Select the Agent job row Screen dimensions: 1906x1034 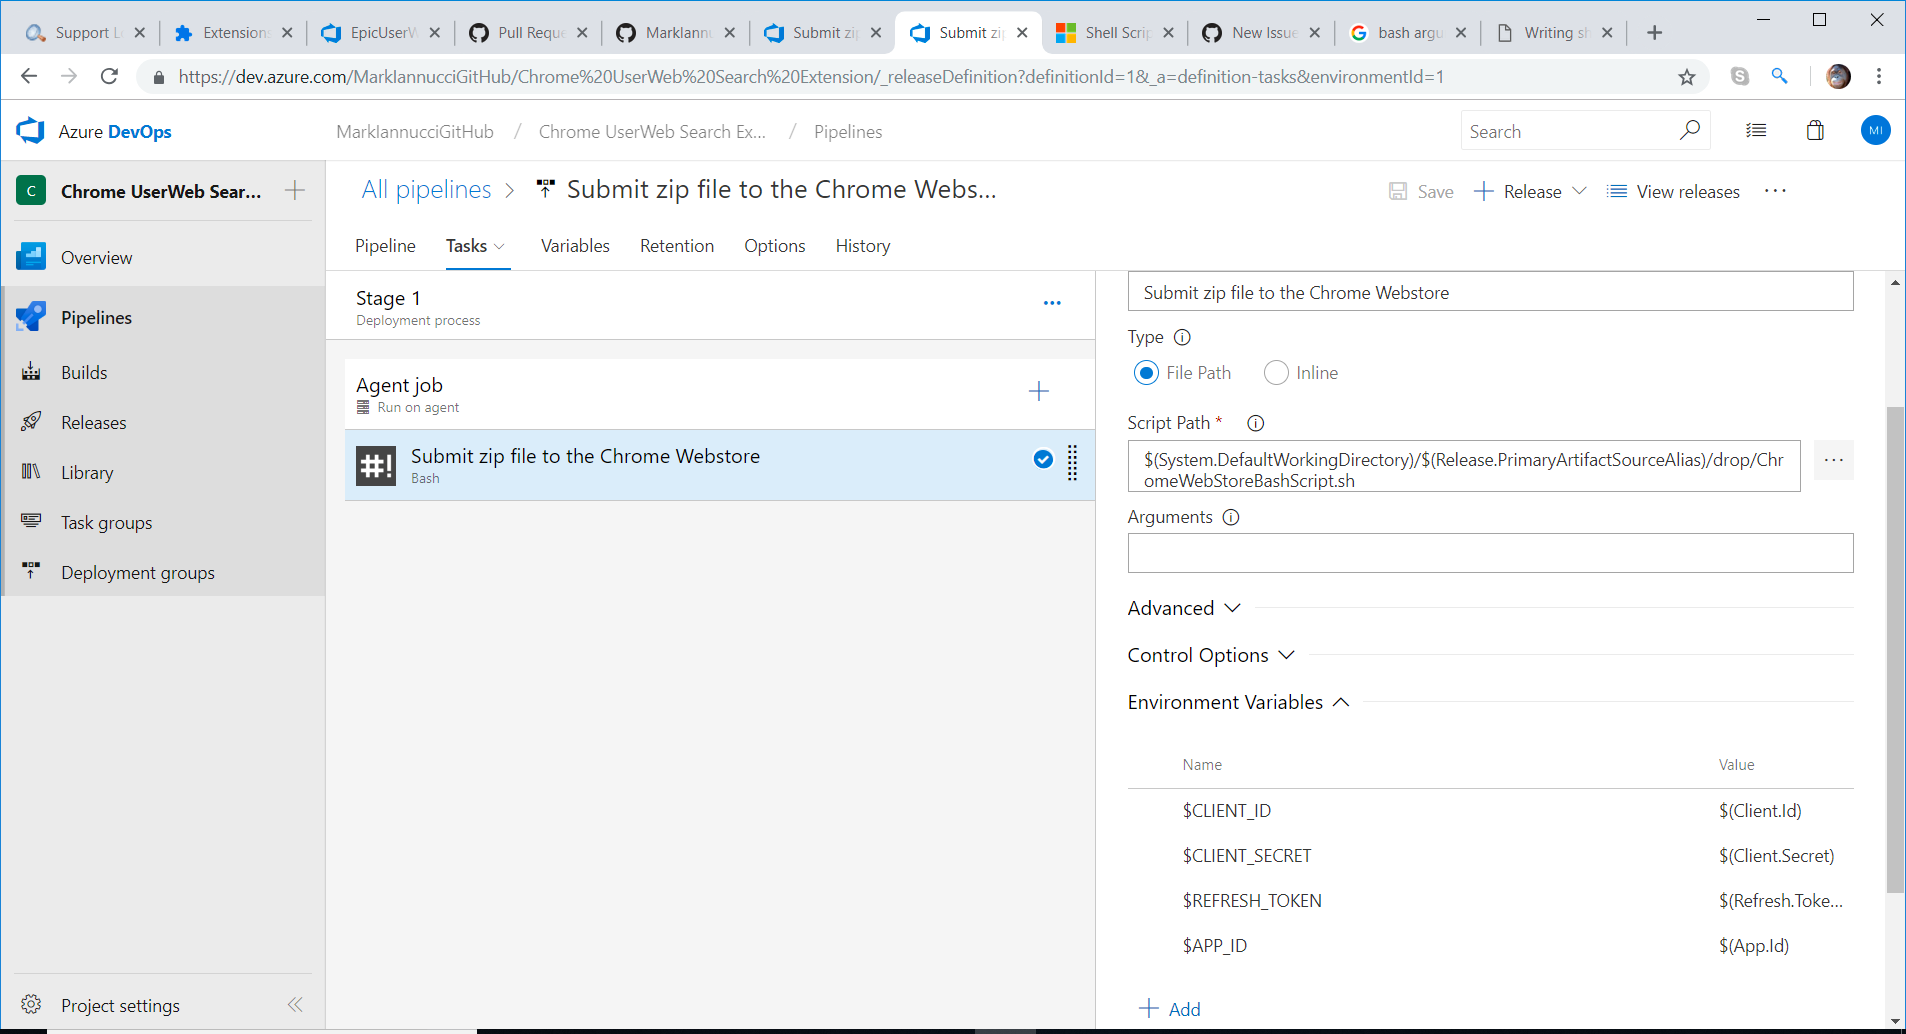click(x=720, y=394)
